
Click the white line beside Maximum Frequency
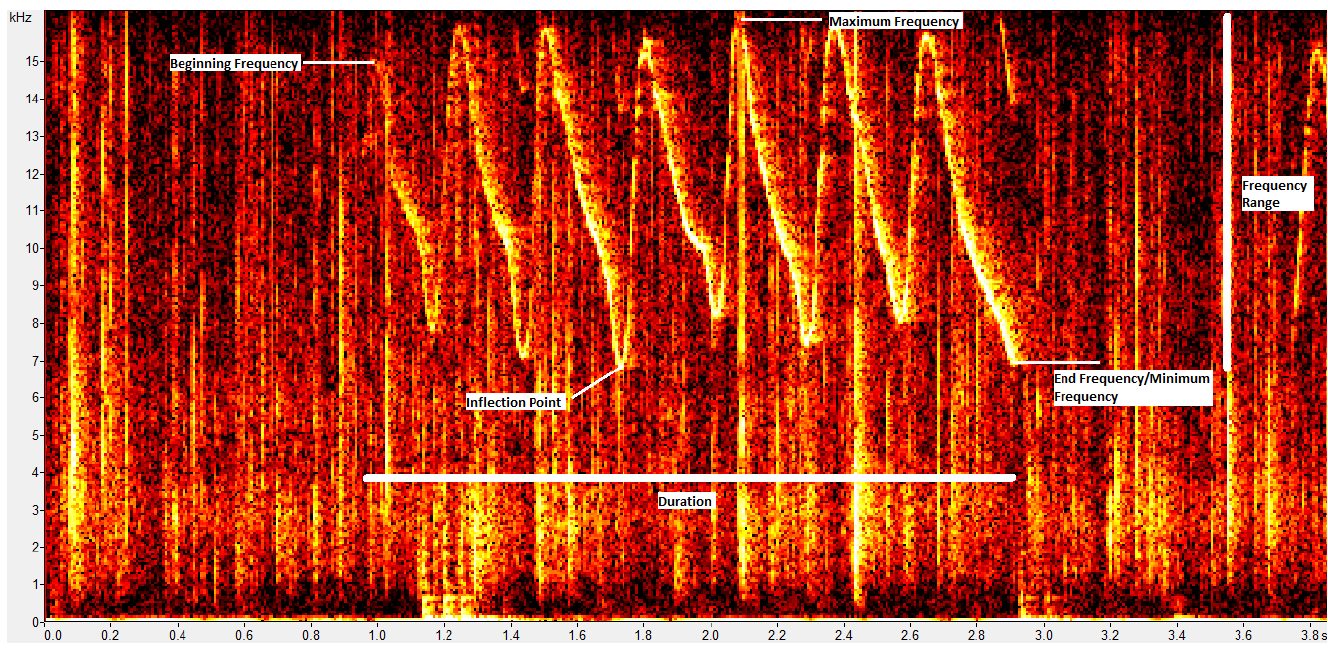tap(781, 20)
